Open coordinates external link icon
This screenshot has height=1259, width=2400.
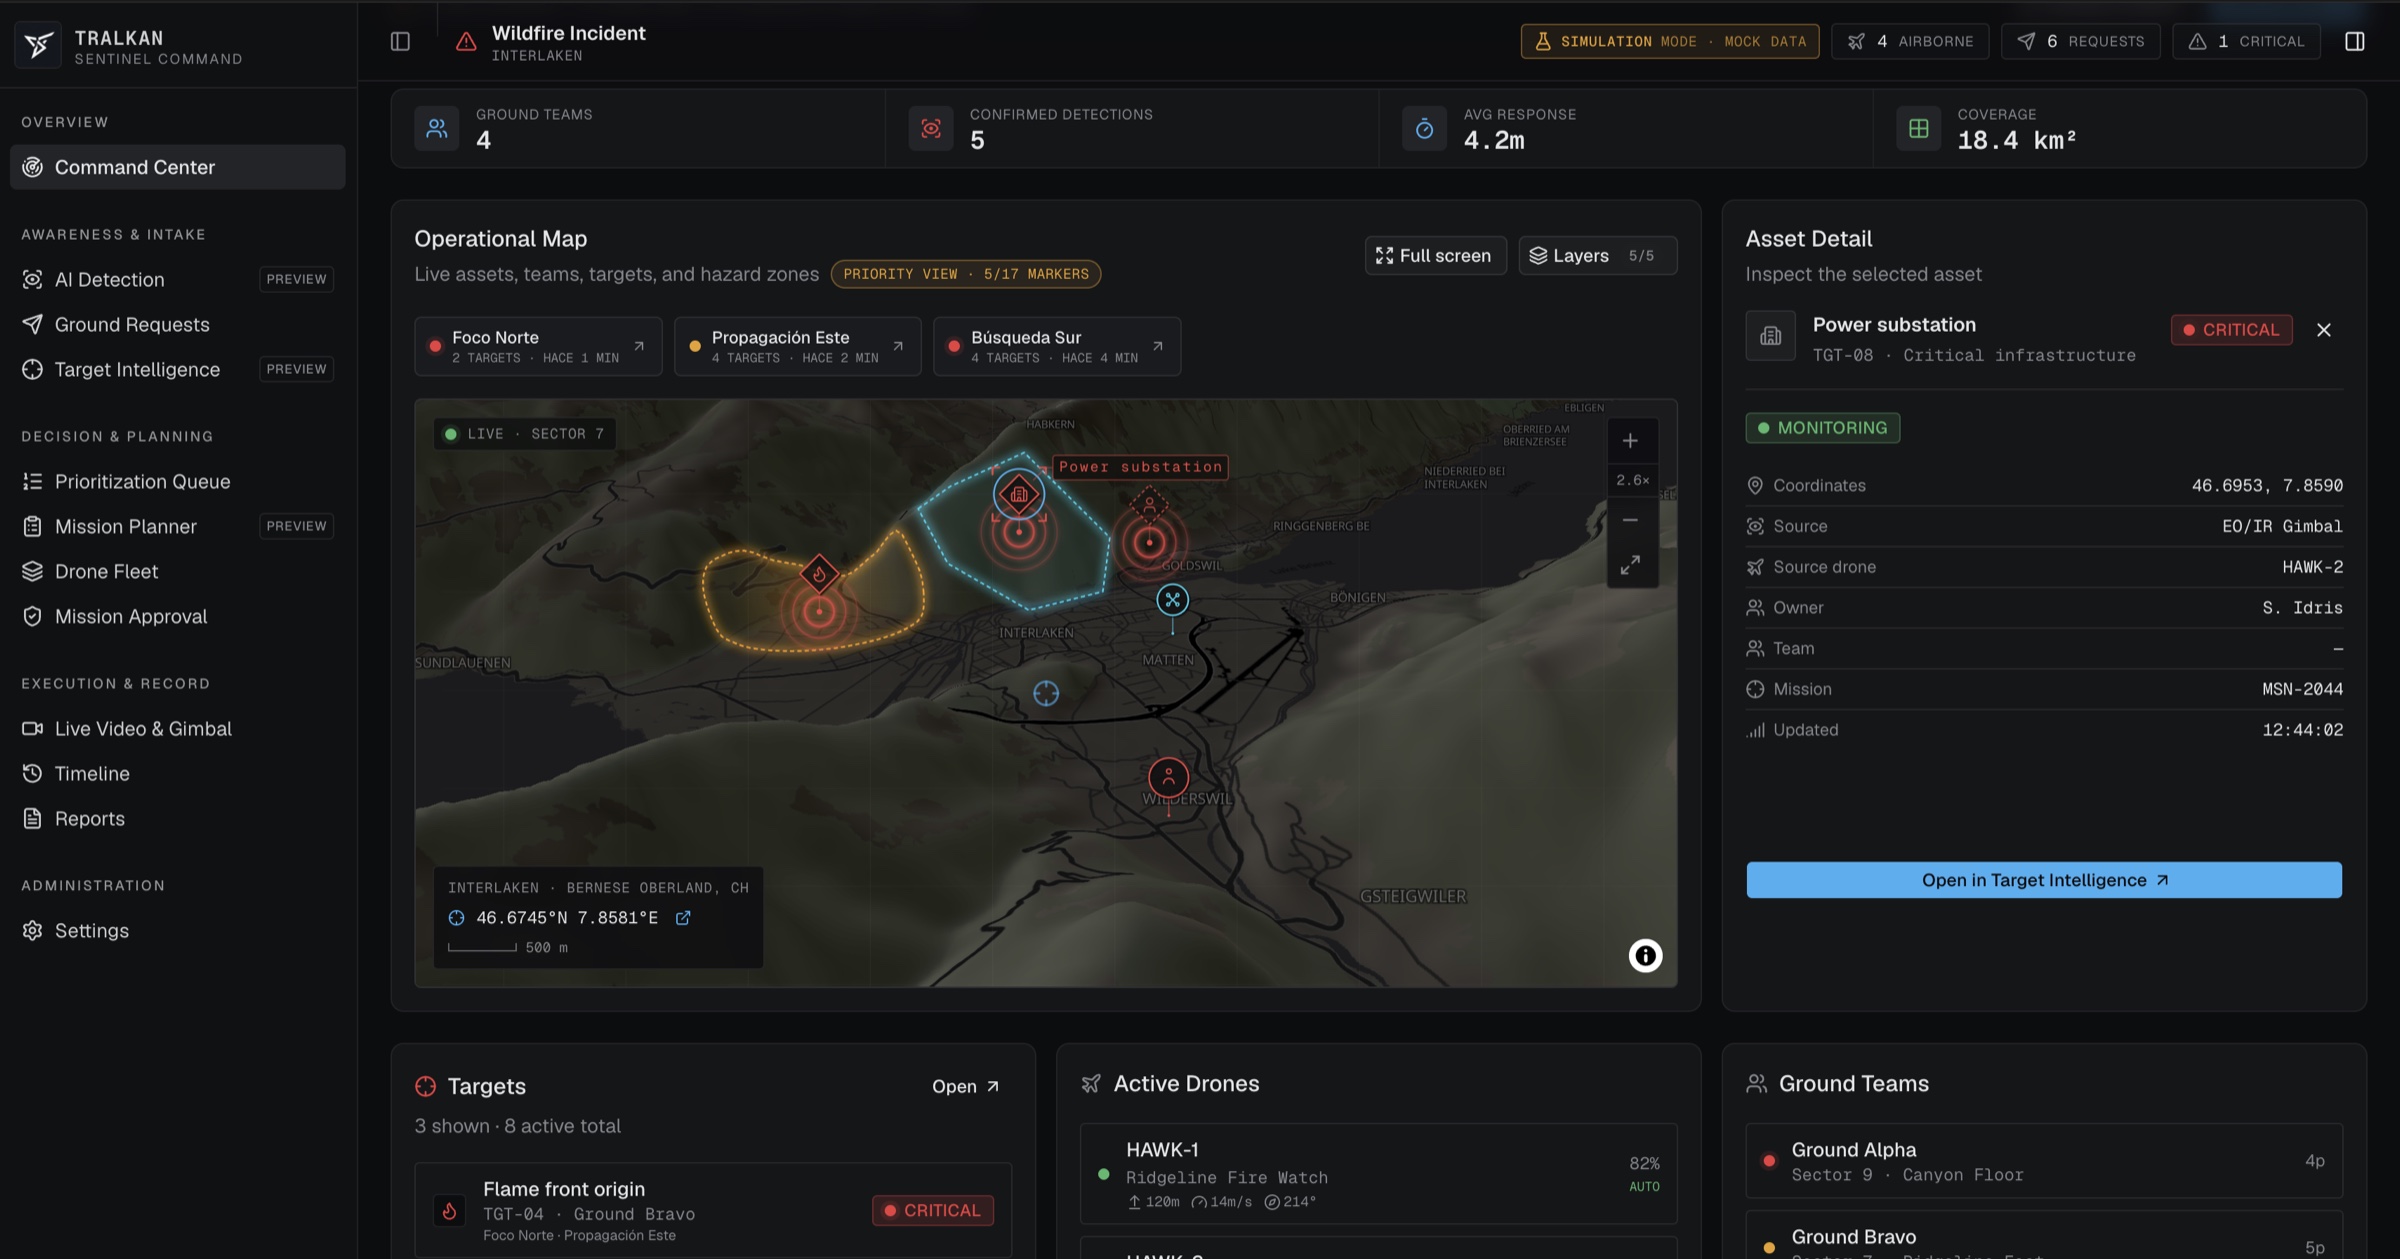pyautogui.click(x=683, y=918)
